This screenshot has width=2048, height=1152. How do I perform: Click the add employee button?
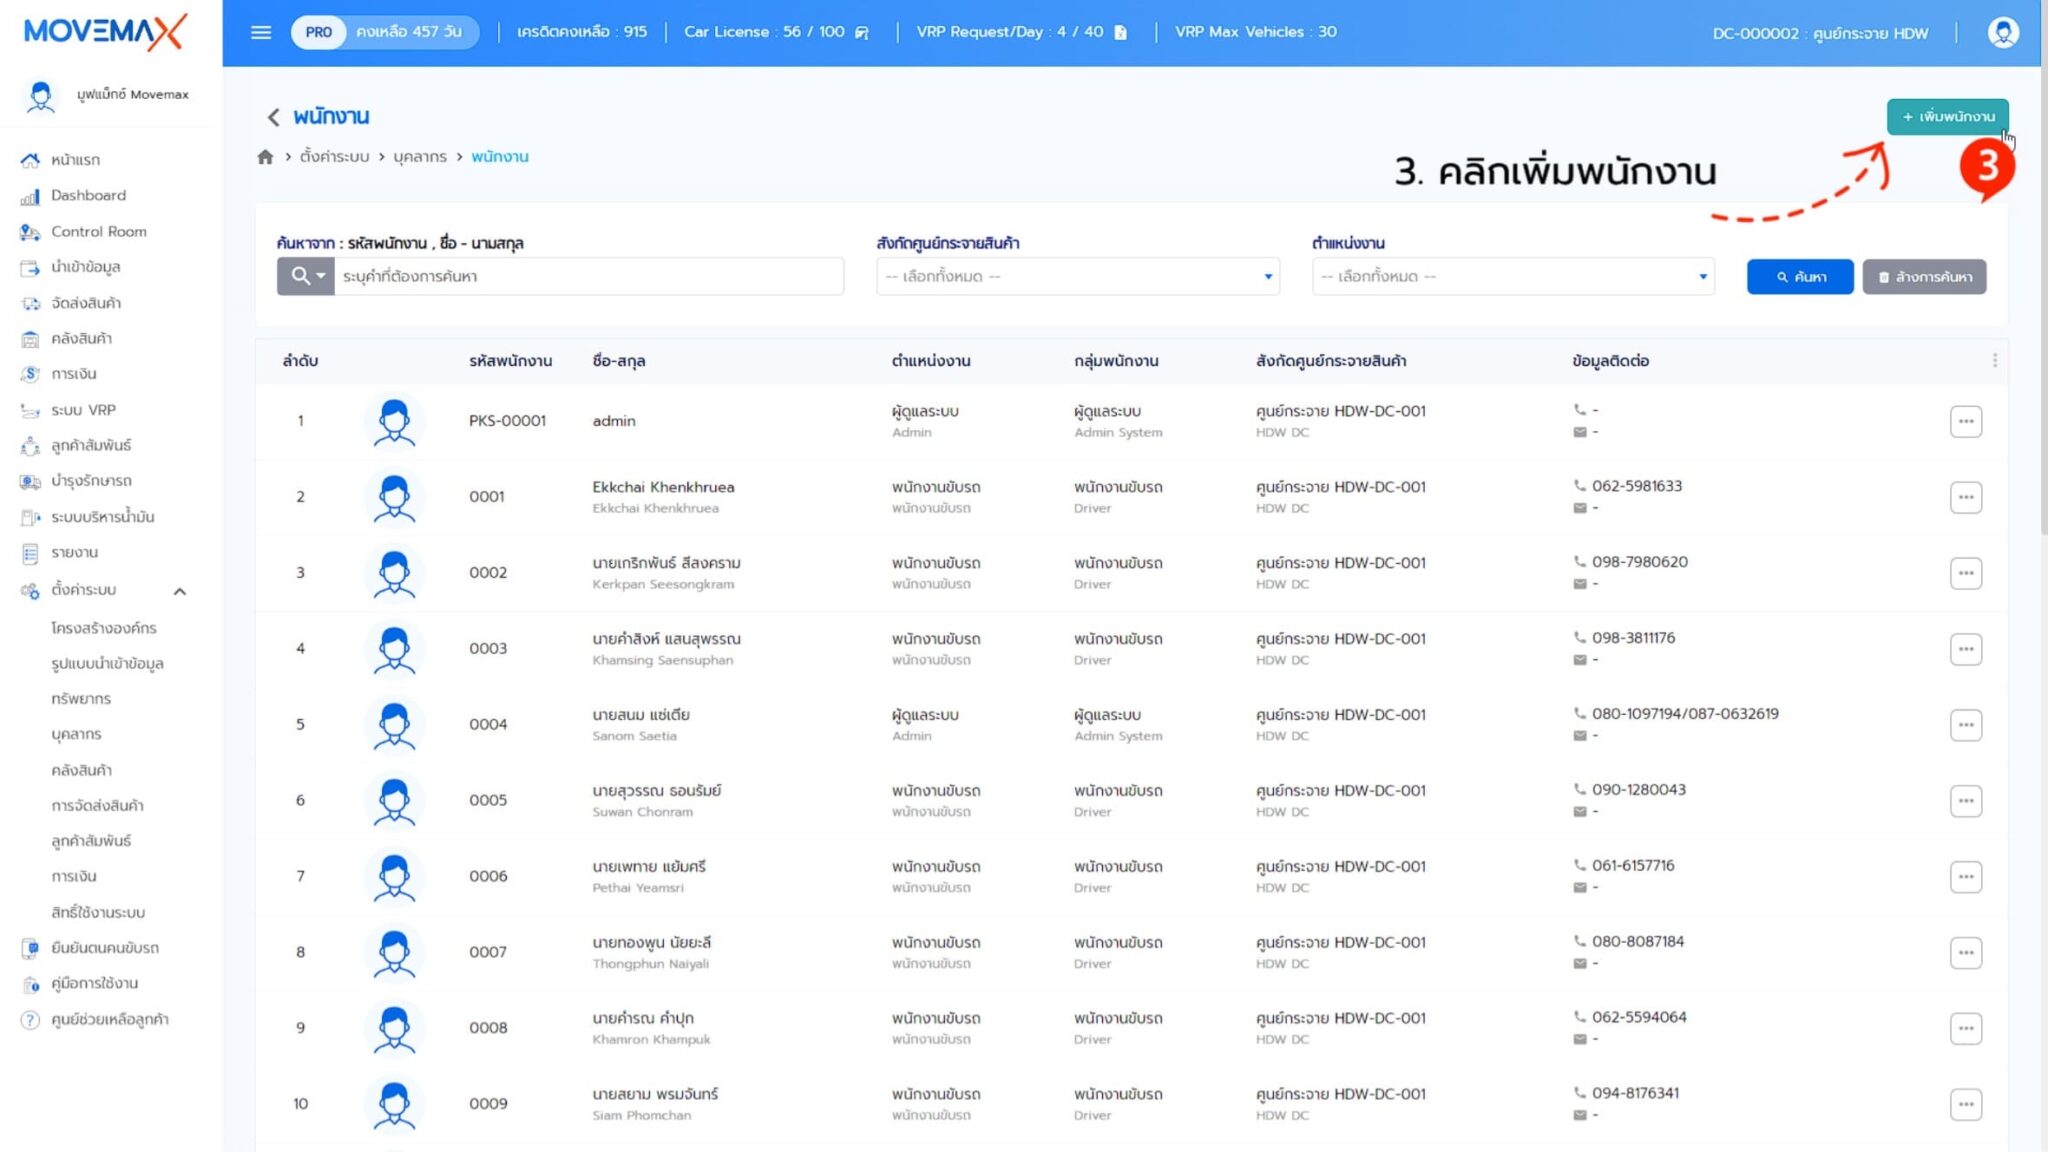[x=1947, y=116]
